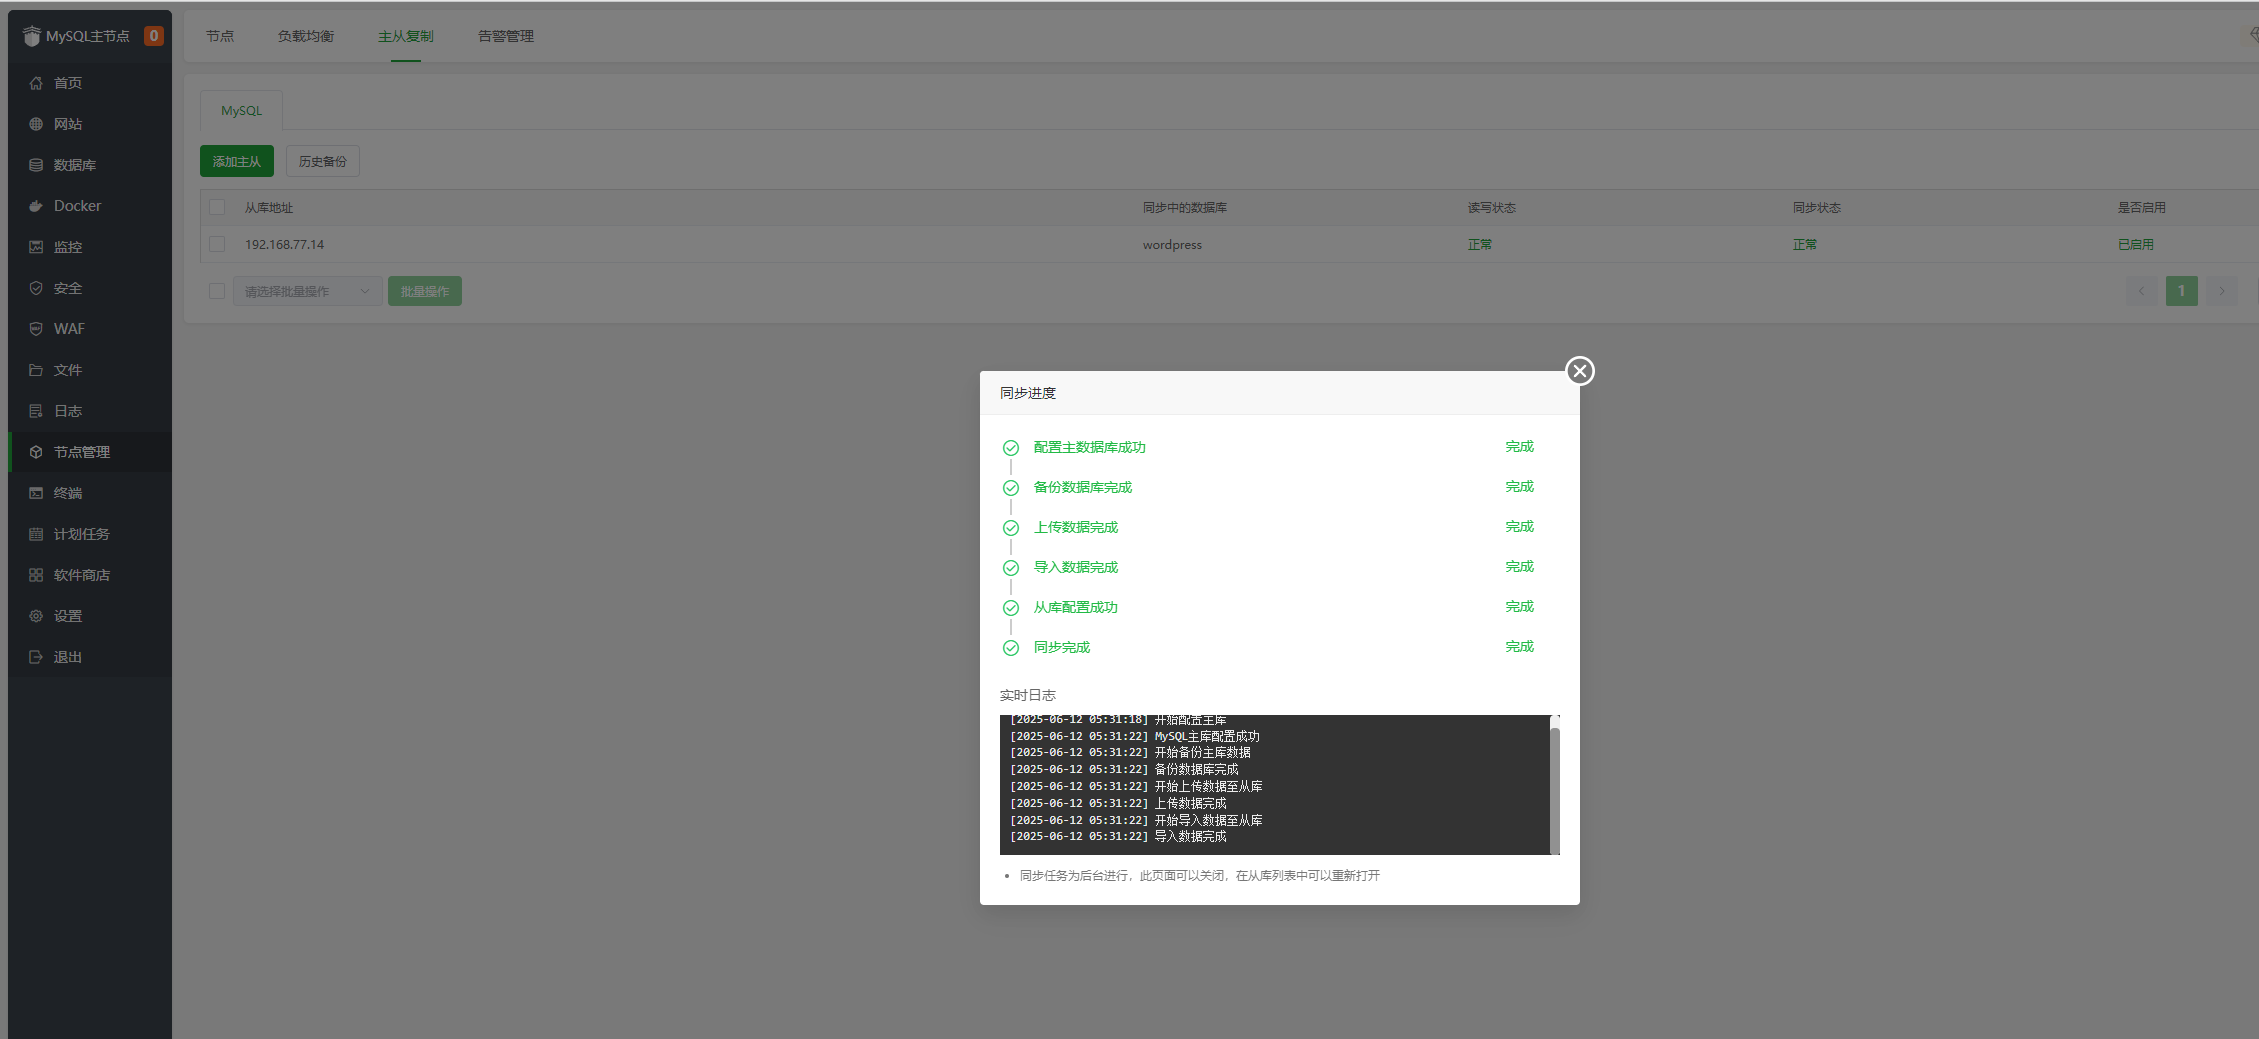Switch to the 负载均衡 tab
This screenshot has width=2259, height=1039.
tap(306, 36)
